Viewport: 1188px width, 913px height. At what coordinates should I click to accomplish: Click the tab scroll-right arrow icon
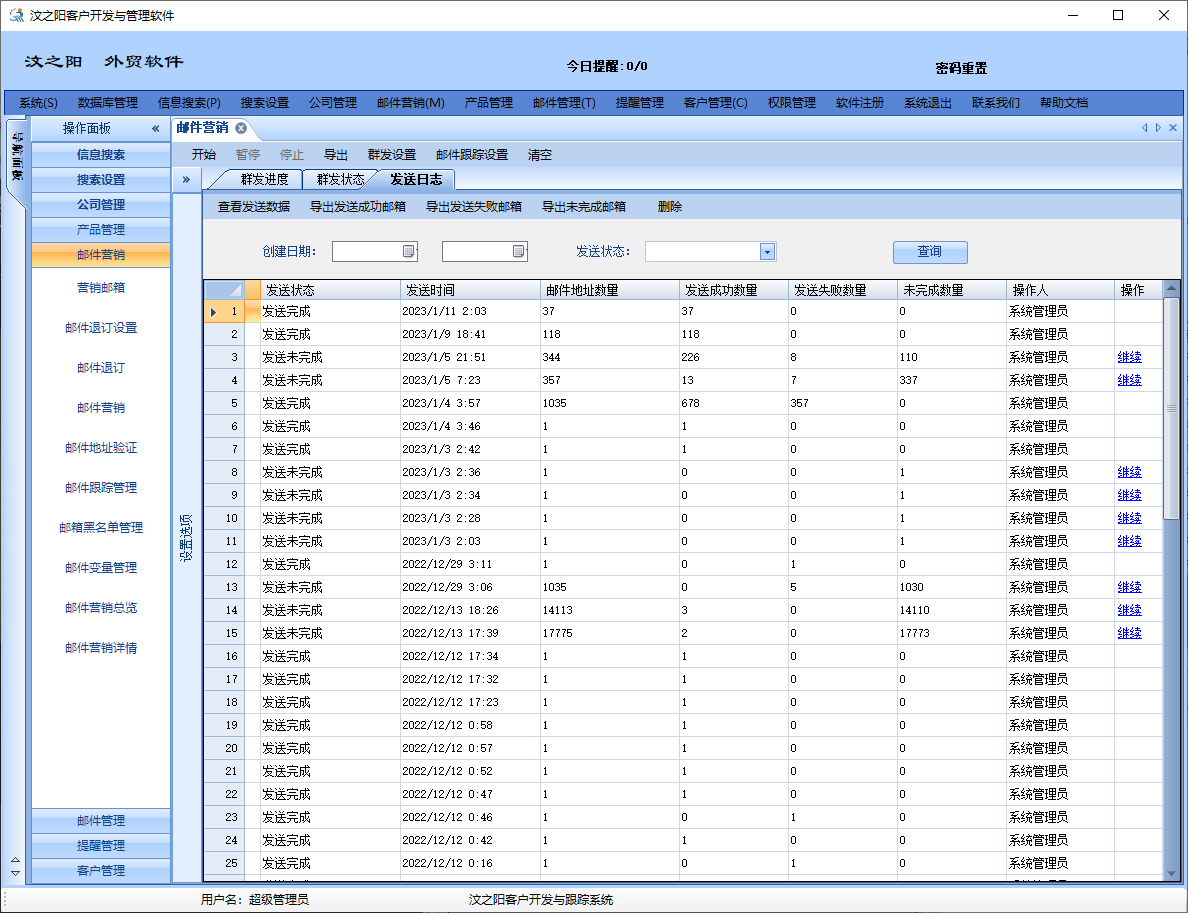(x=1158, y=128)
